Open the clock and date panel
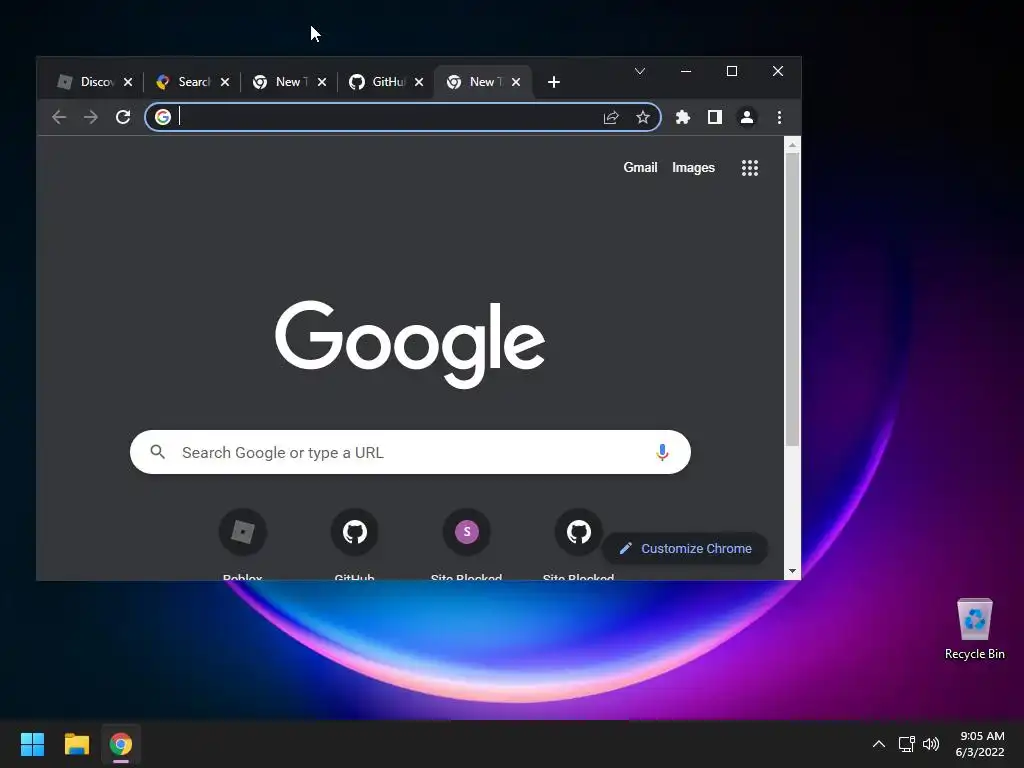1024x768 pixels. click(x=980, y=744)
